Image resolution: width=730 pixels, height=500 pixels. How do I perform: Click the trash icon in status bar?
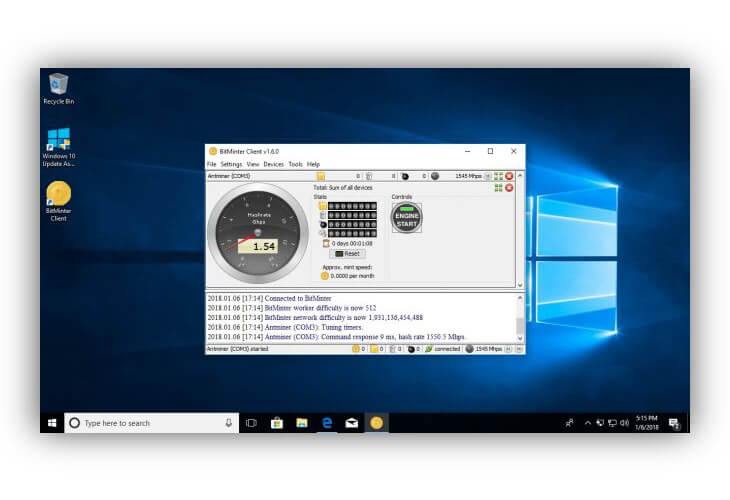[392, 349]
